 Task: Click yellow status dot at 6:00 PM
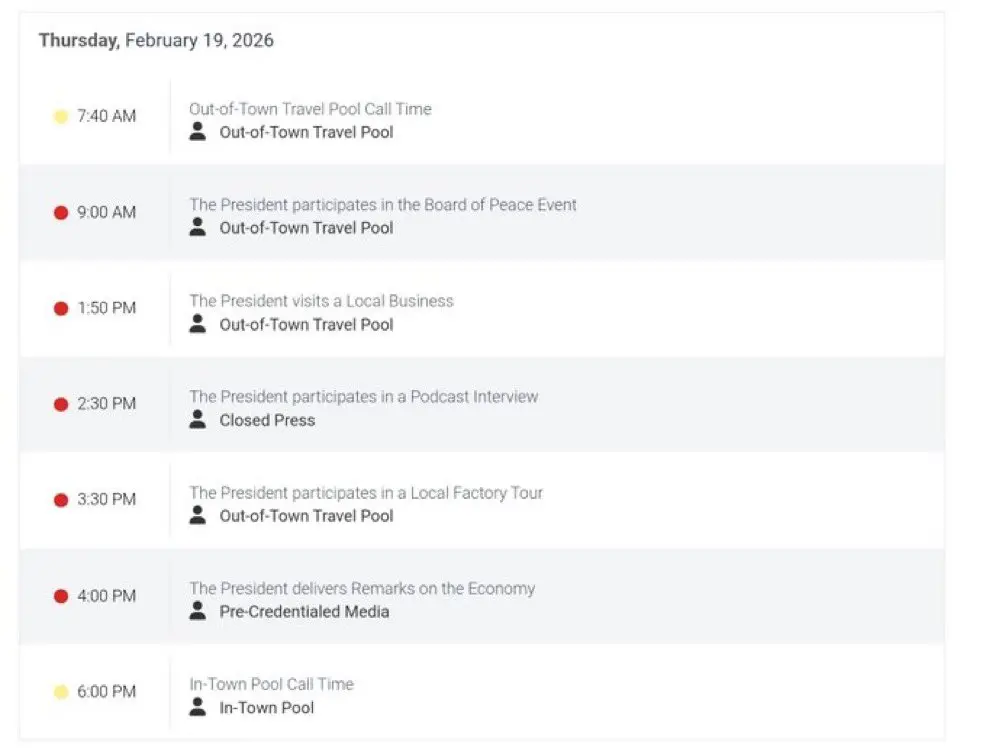pyautogui.click(x=61, y=692)
